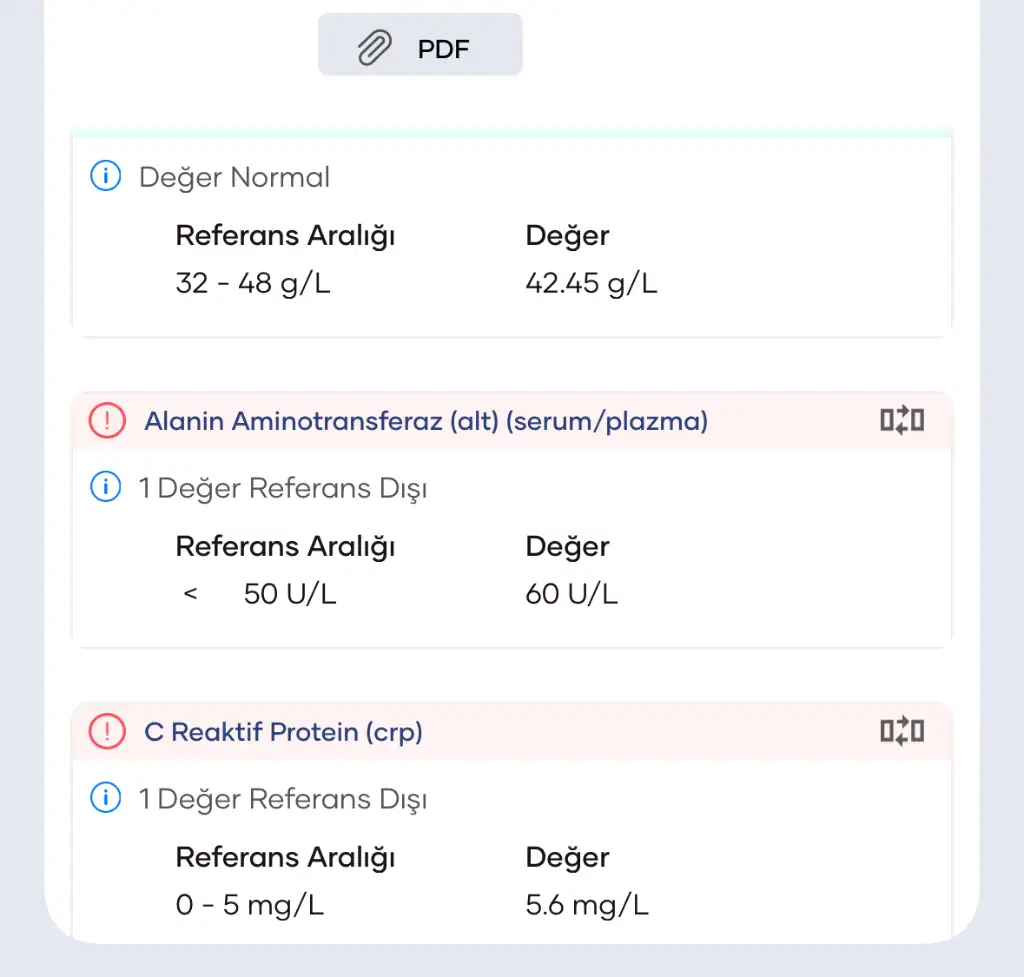Select the 42.45 g/L value
This screenshot has height=977, width=1024.
click(591, 283)
